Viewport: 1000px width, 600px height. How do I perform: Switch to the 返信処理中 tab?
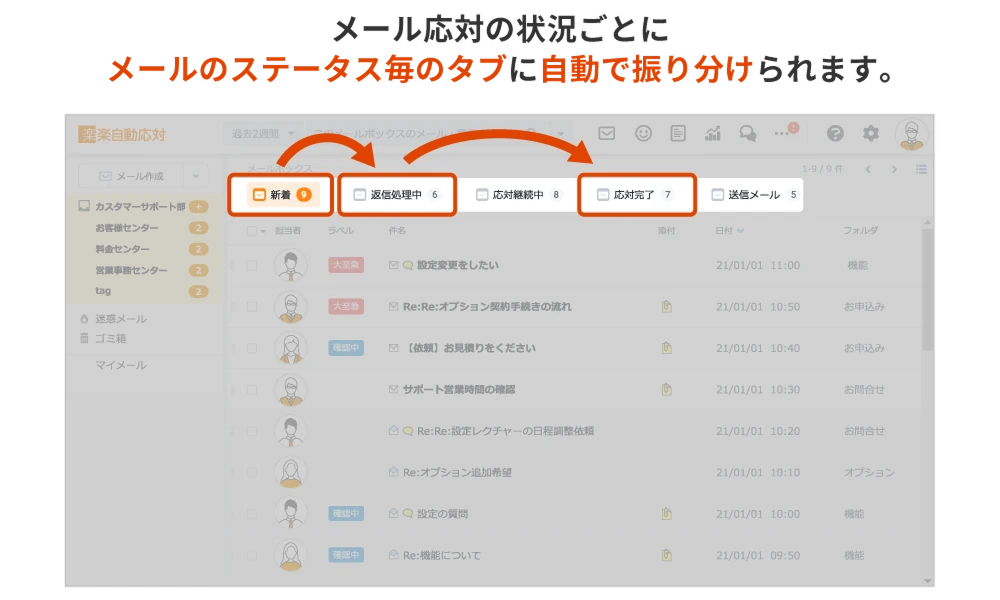(x=397, y=194)
